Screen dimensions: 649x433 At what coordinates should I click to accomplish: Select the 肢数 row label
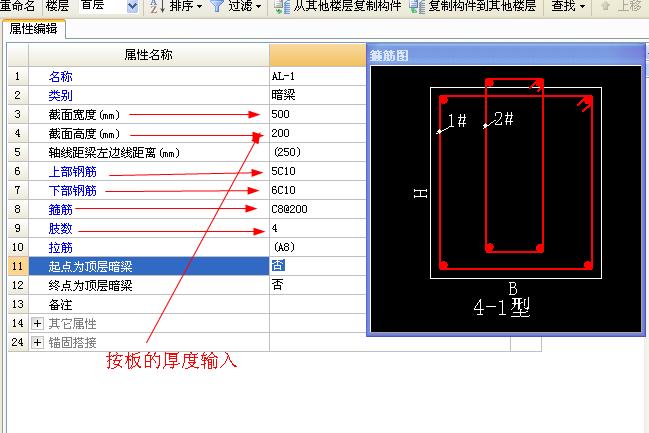[60, 229]
